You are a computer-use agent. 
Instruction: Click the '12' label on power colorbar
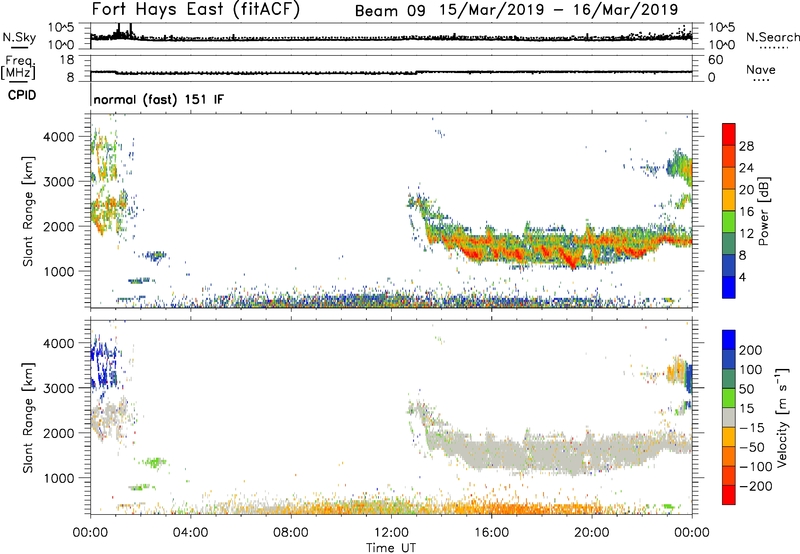coord(746,234)
